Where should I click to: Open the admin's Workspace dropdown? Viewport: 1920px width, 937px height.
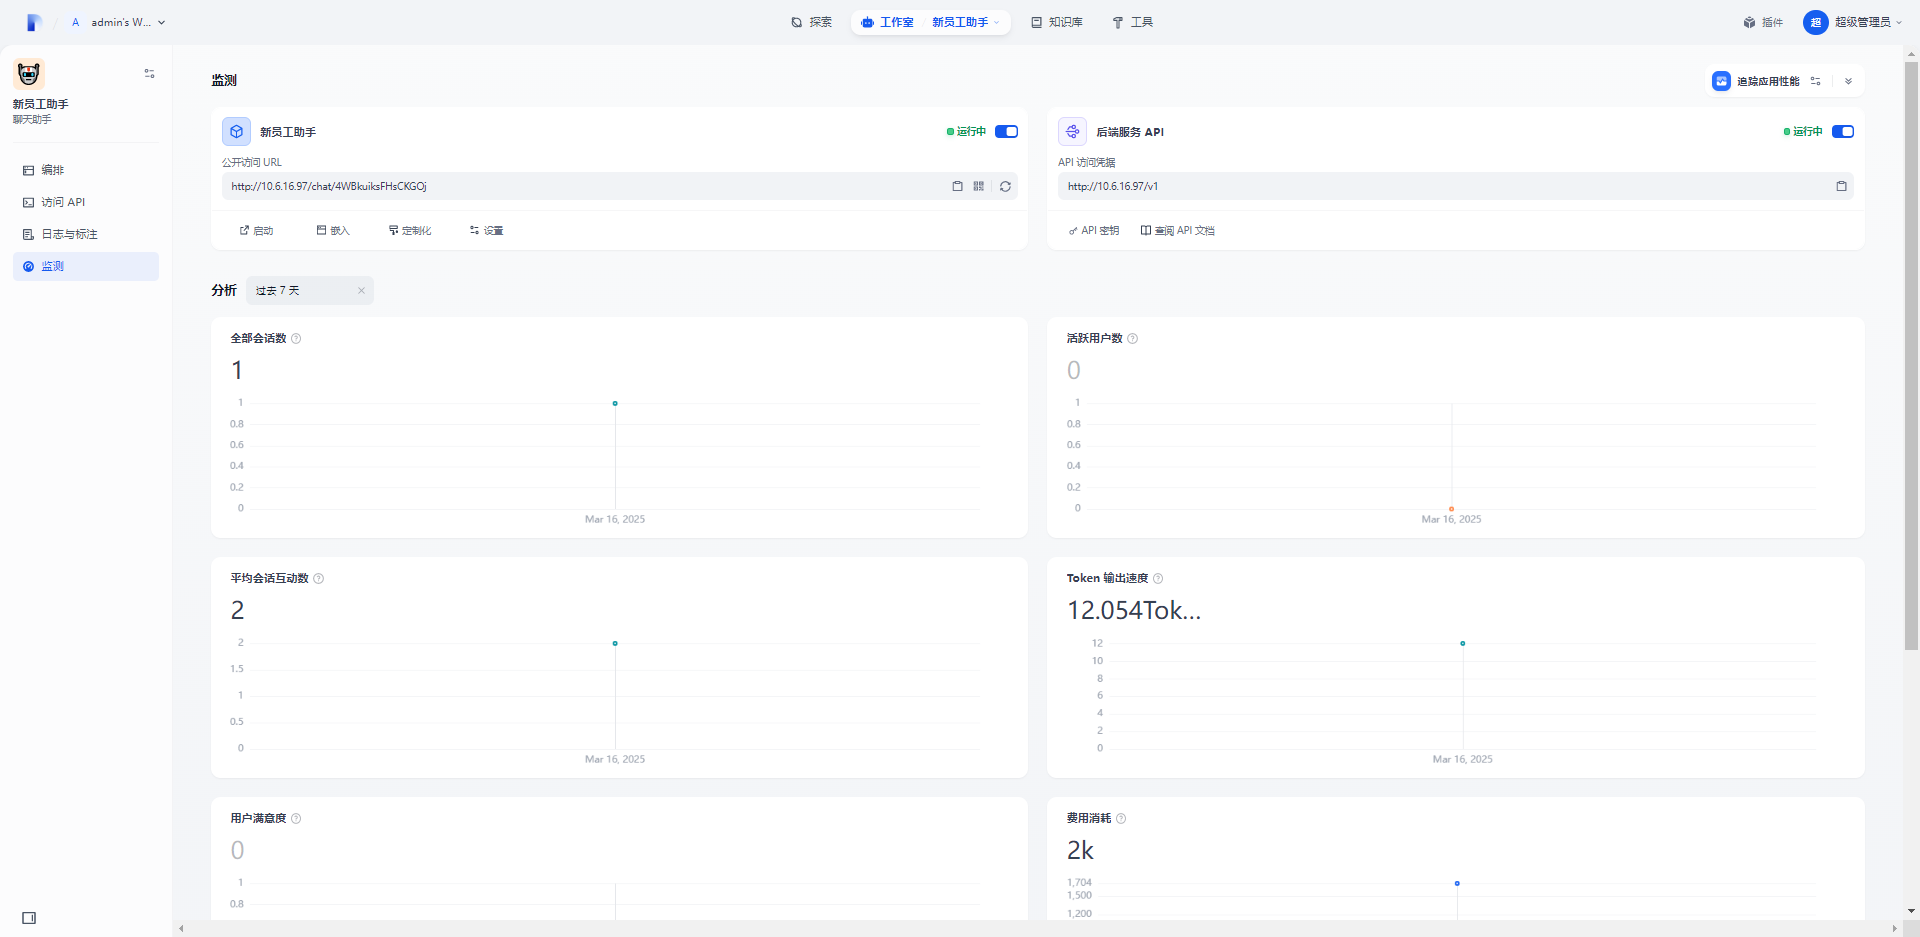pos(118,22)
